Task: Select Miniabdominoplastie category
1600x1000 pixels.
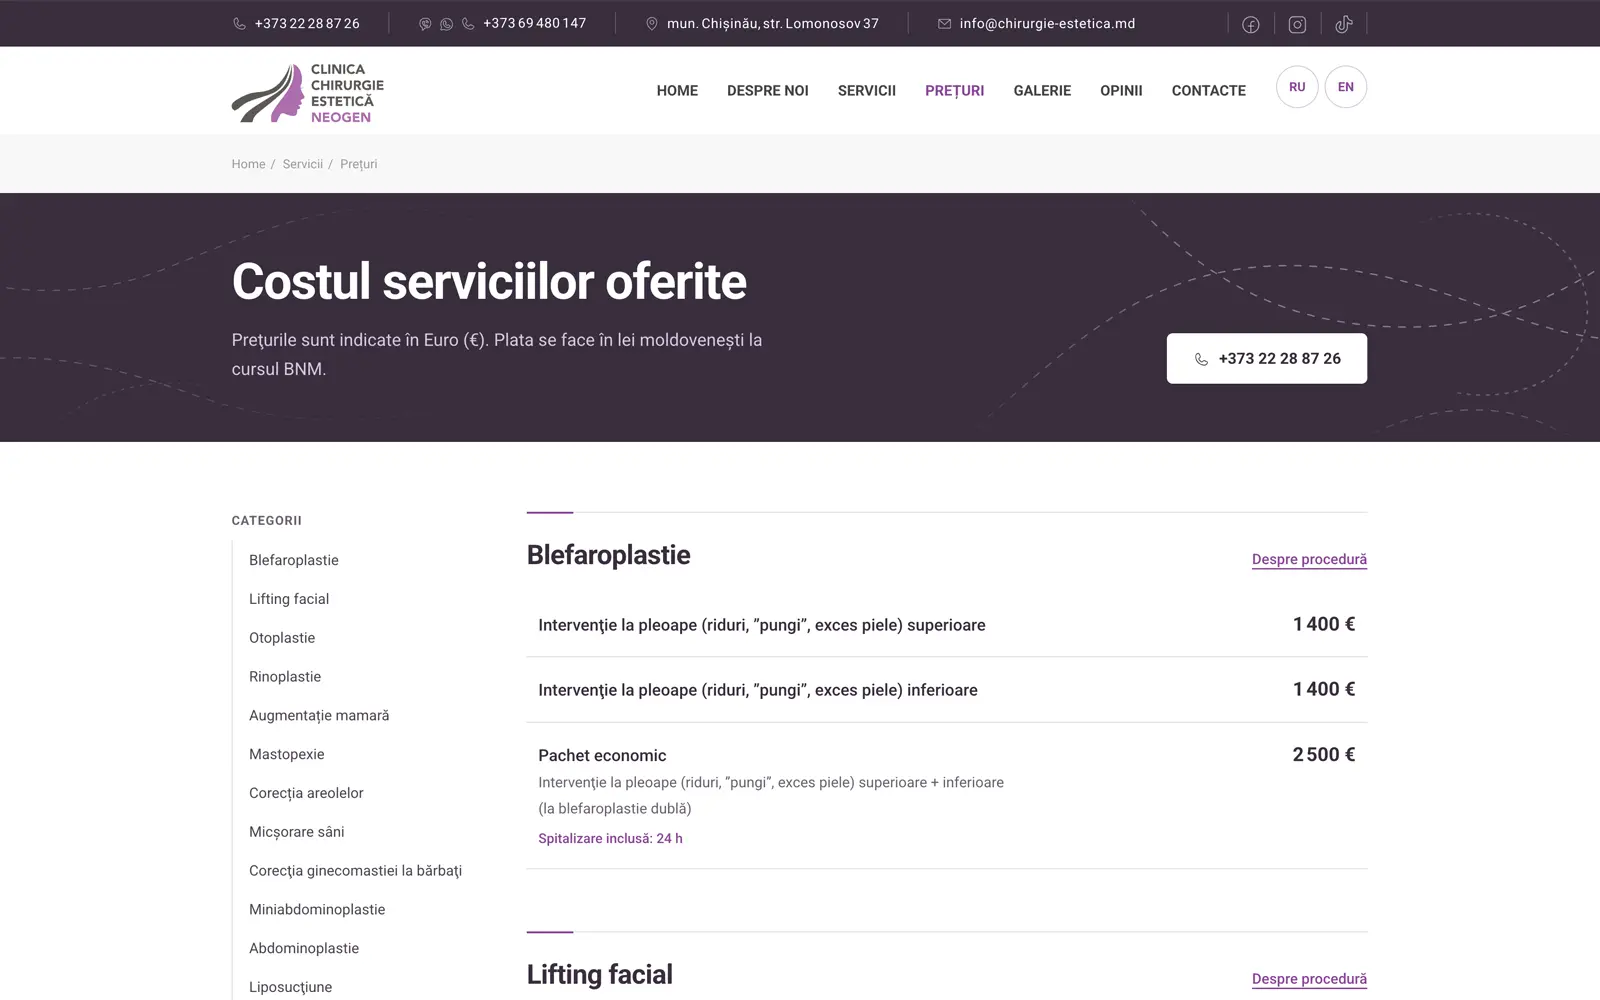Action: tap(317, 910)
